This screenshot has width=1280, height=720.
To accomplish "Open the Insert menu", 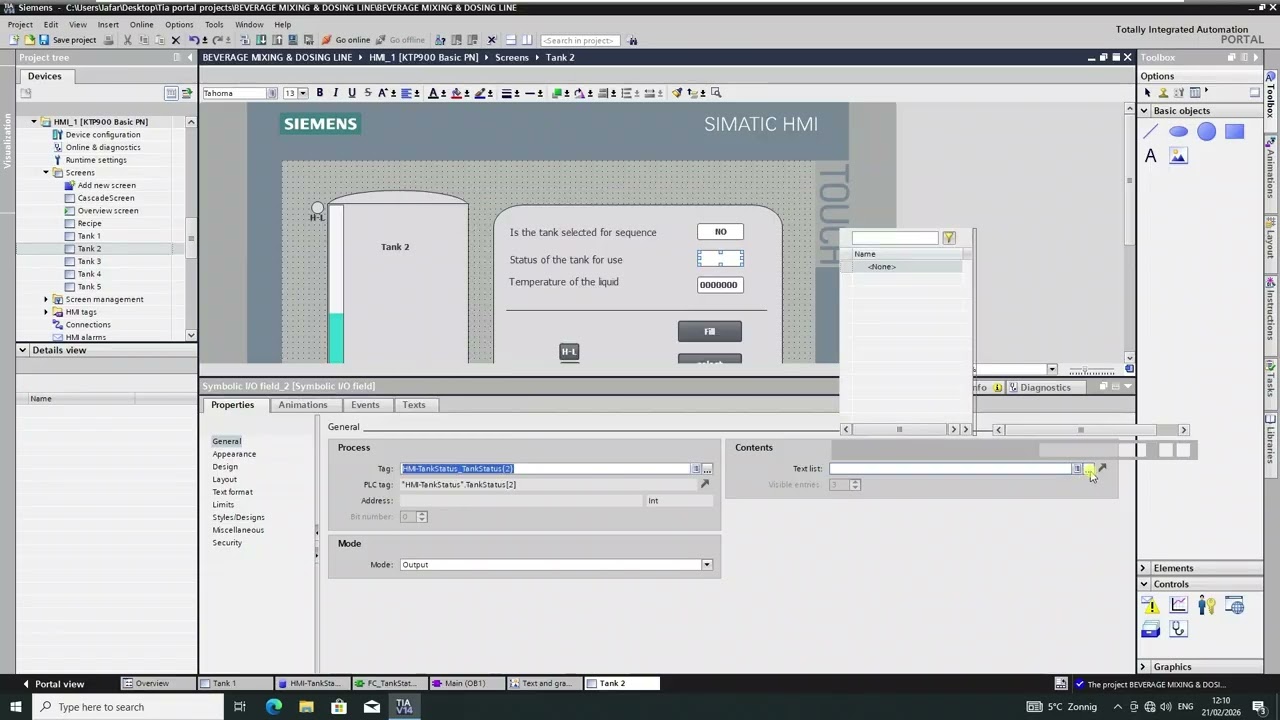I will pos(108,25).
